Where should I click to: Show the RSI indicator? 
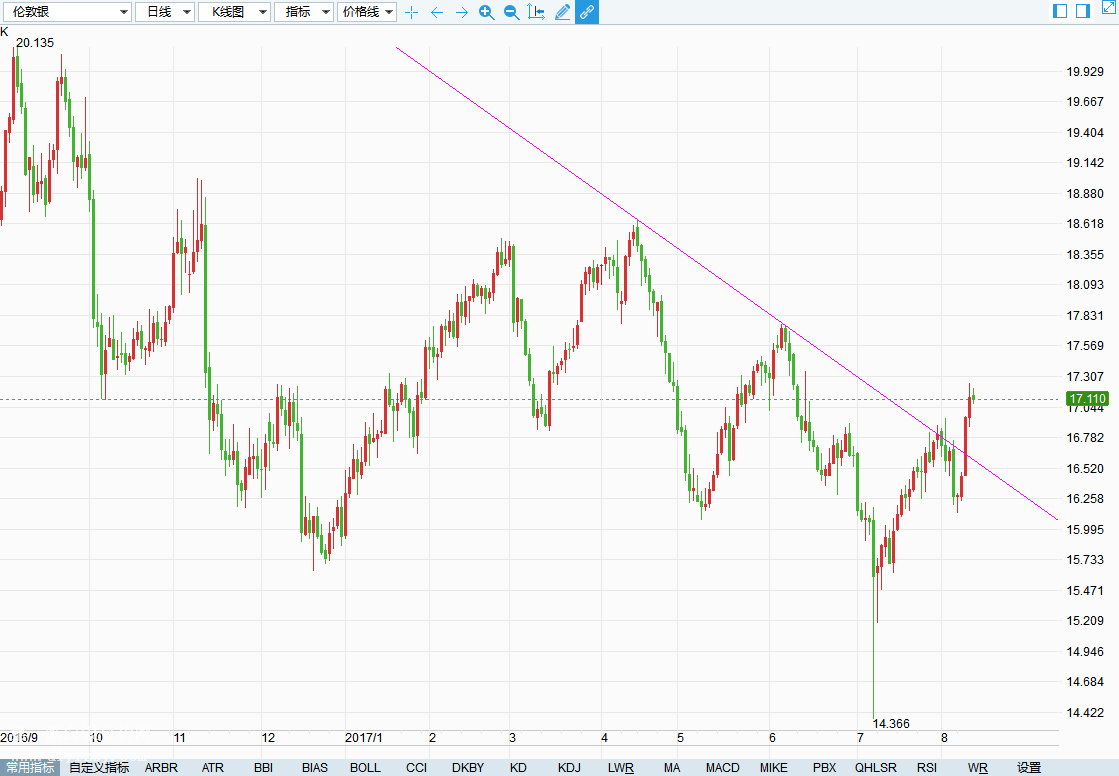click(926, 768)
